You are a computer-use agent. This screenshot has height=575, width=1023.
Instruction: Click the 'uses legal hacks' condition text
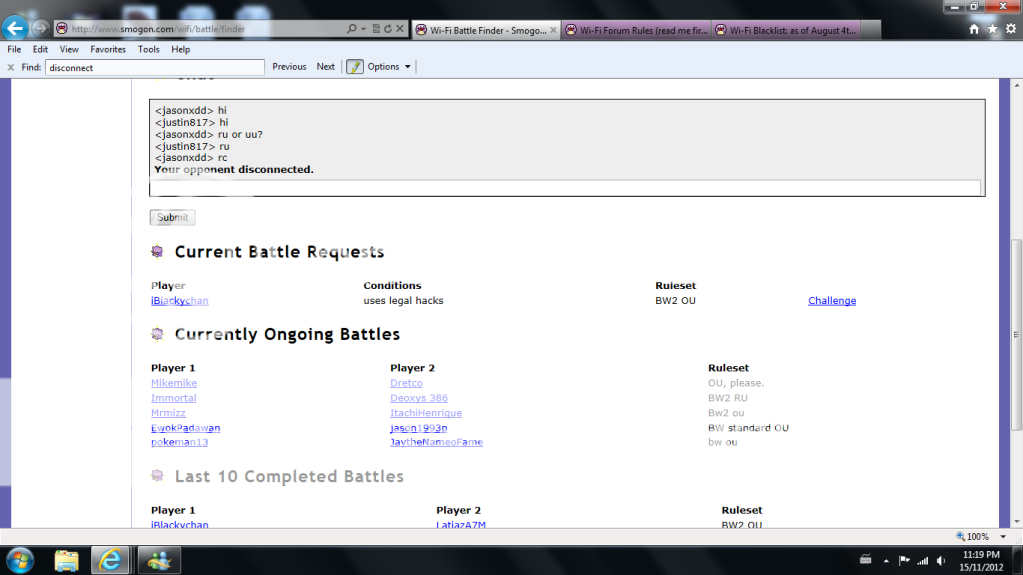403,300
